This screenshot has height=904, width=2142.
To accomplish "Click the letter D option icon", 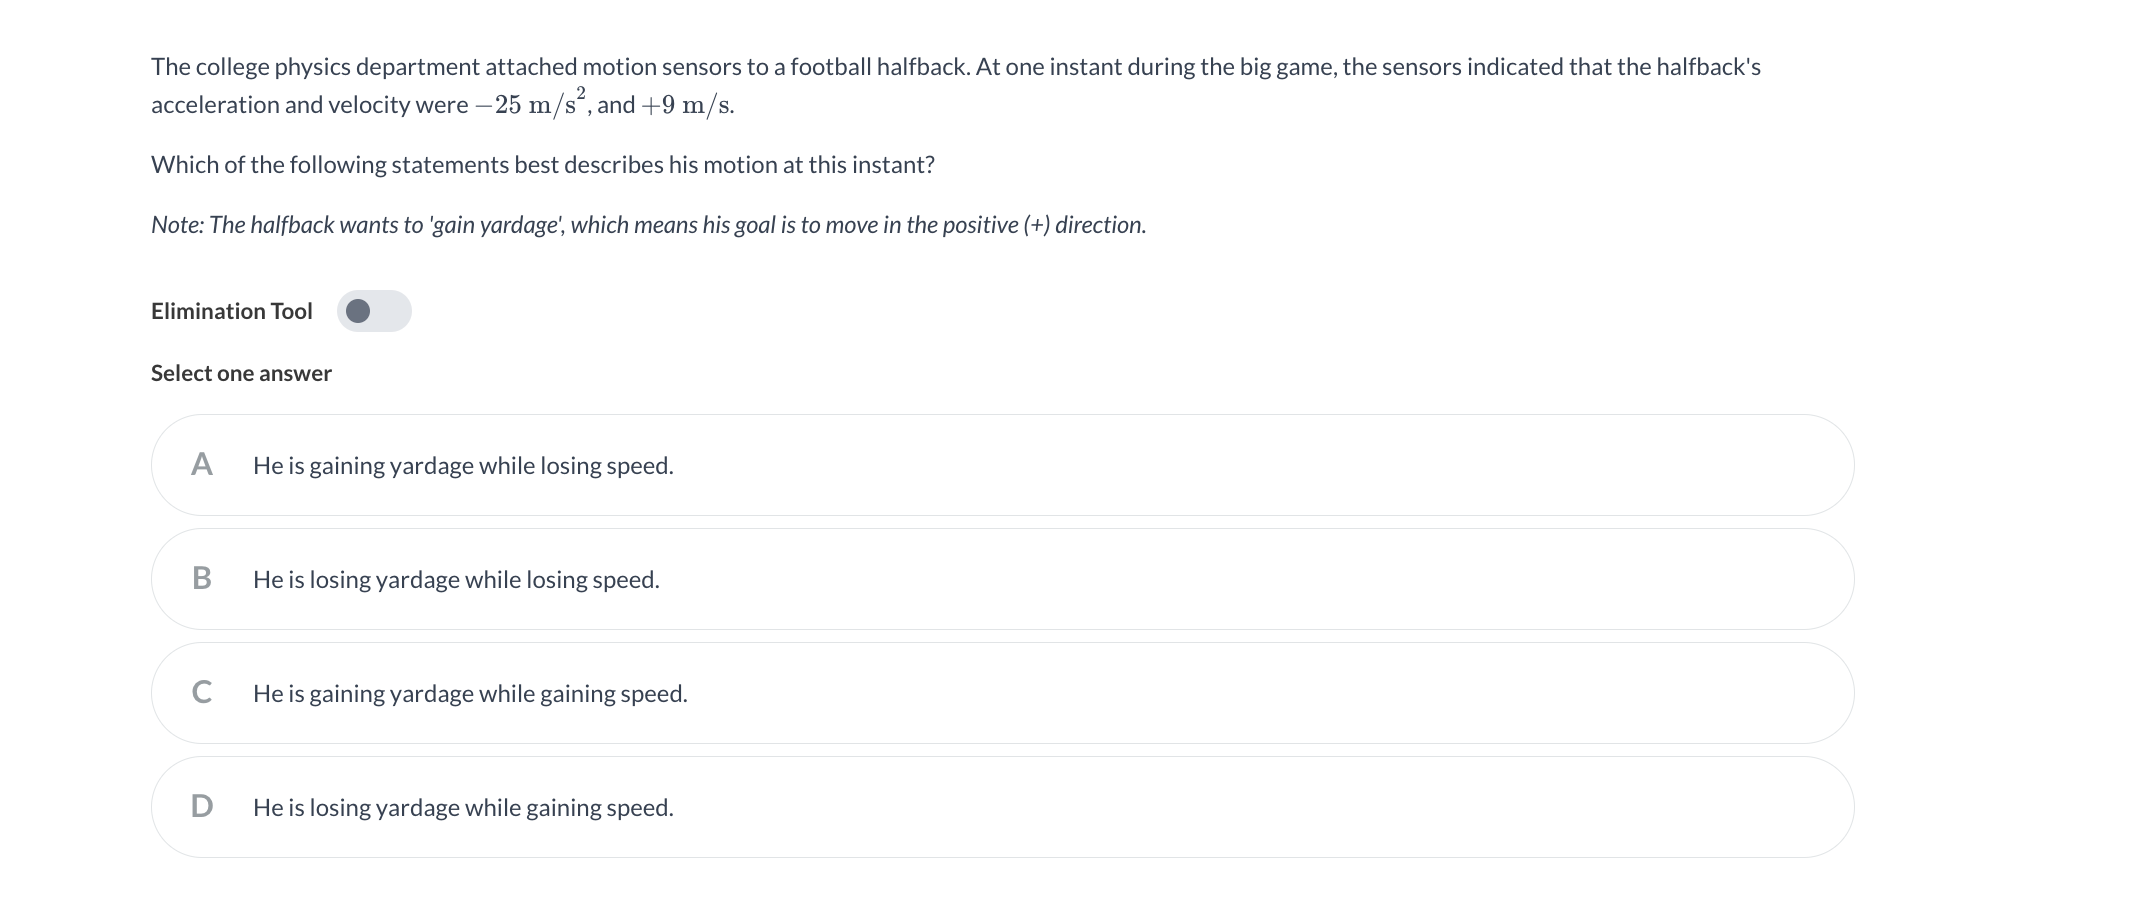I will [202, 807].
